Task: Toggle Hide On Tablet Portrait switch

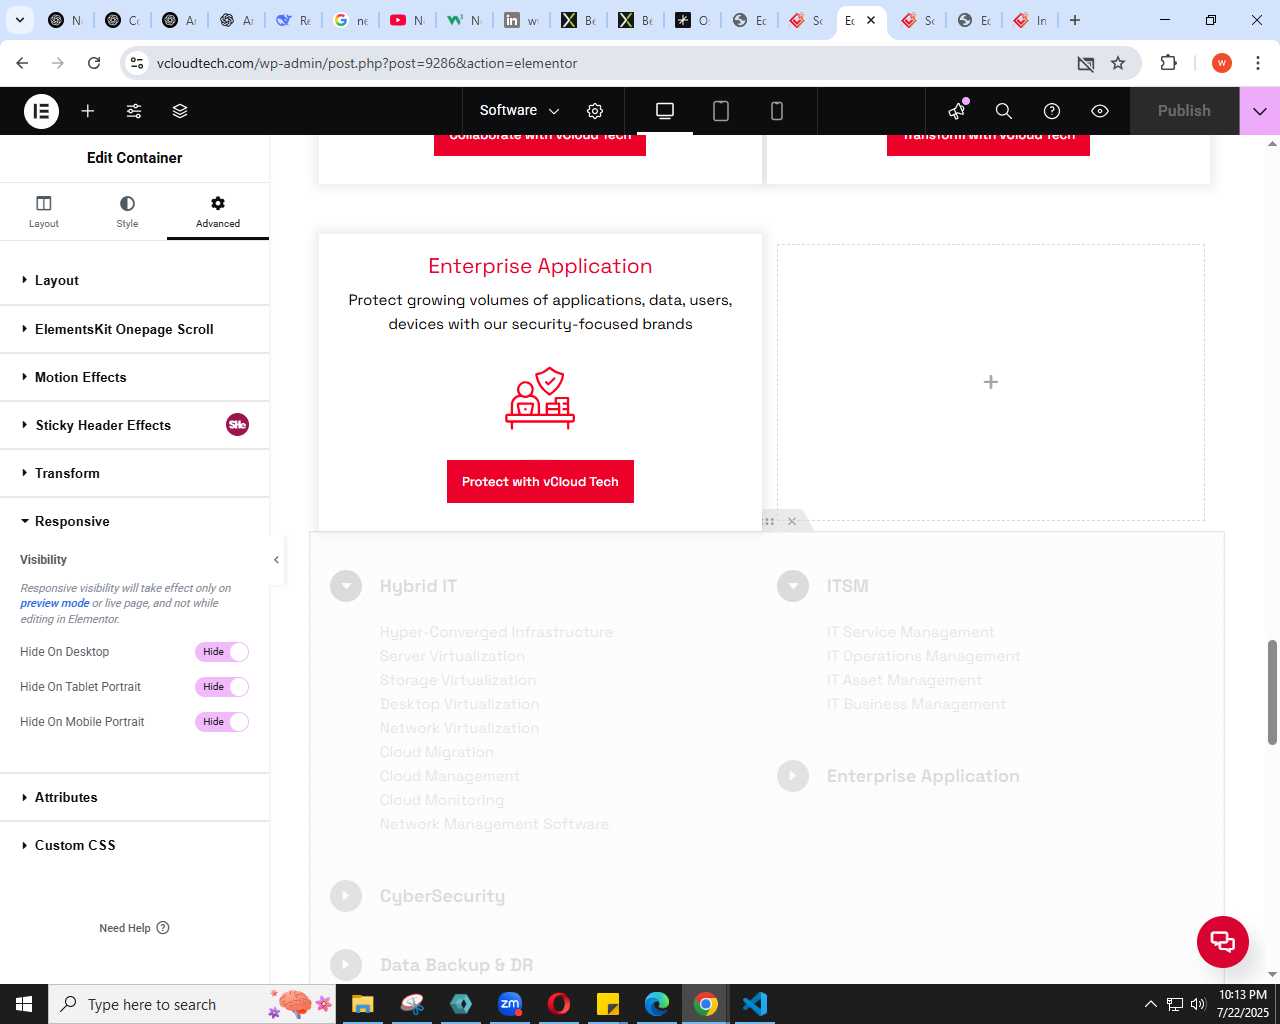Action: 222,687
